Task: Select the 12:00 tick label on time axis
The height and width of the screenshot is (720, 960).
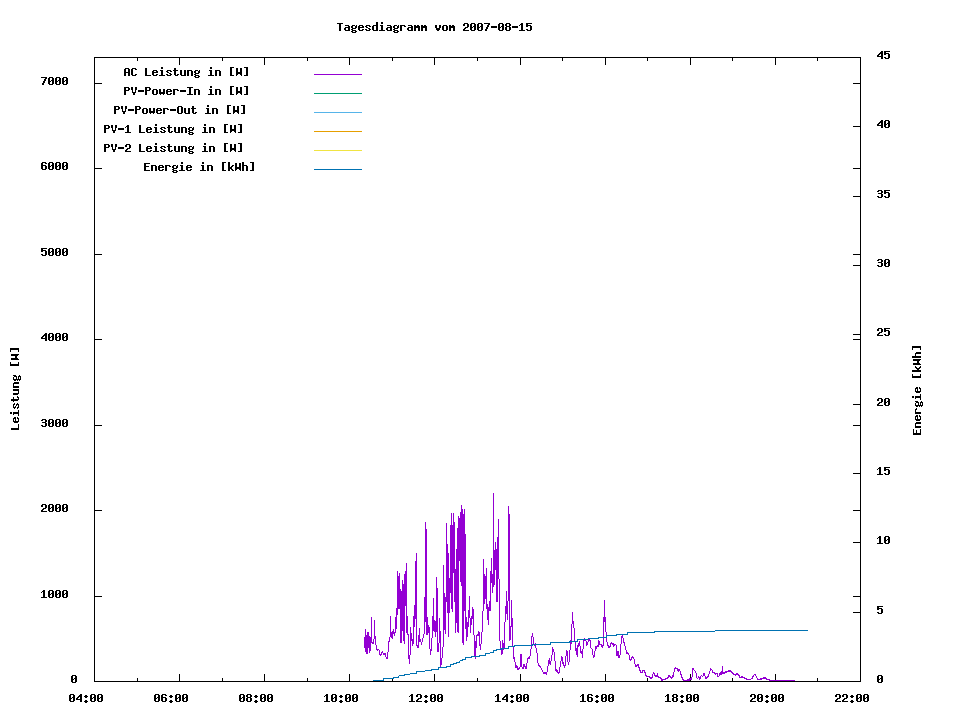Action: coord(427,698)
